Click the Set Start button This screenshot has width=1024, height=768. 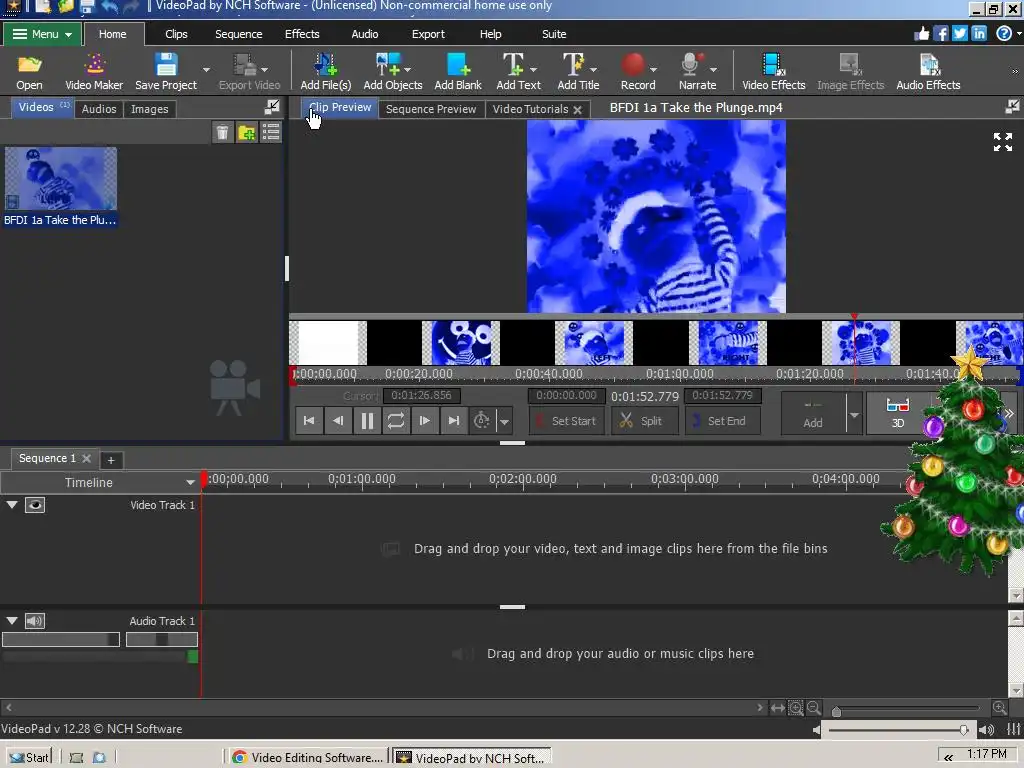coord(566,421)
